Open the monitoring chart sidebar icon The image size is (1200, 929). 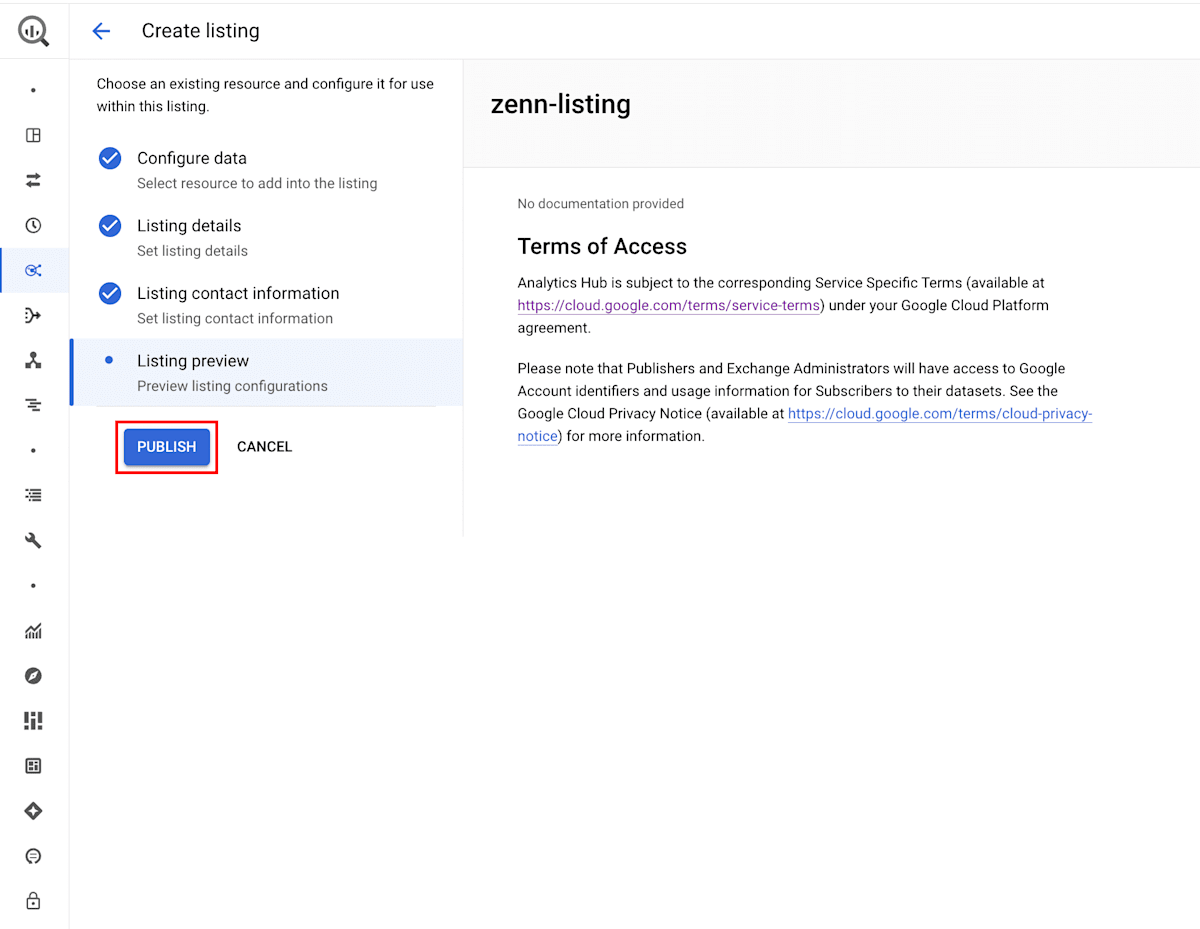[x=33, y=631]
